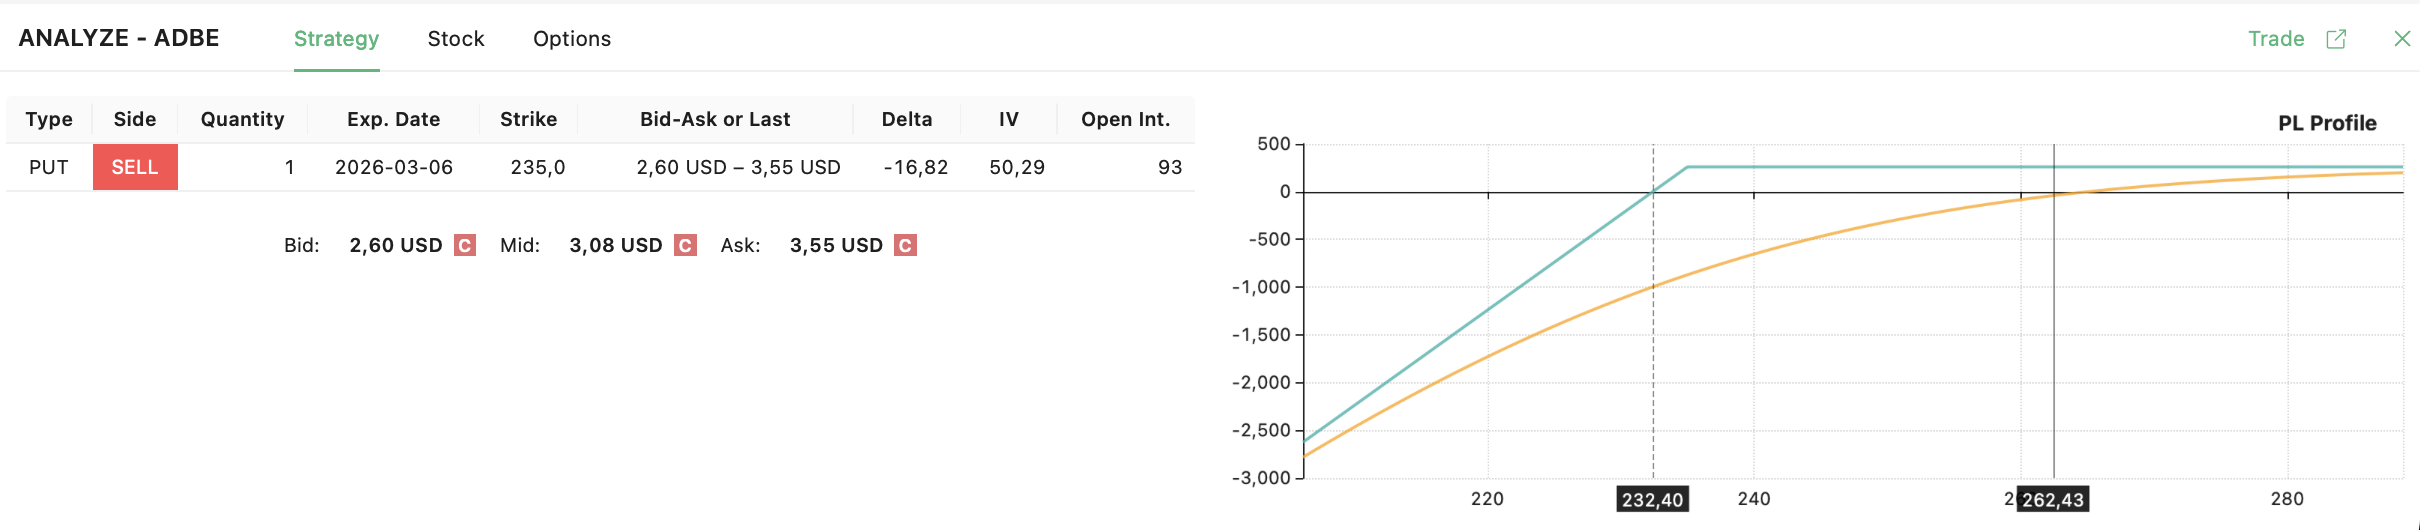Click the IV column header
The height and width of the screenshot is (530, 2420).
pyautogui.click(x=1009, y=120)
